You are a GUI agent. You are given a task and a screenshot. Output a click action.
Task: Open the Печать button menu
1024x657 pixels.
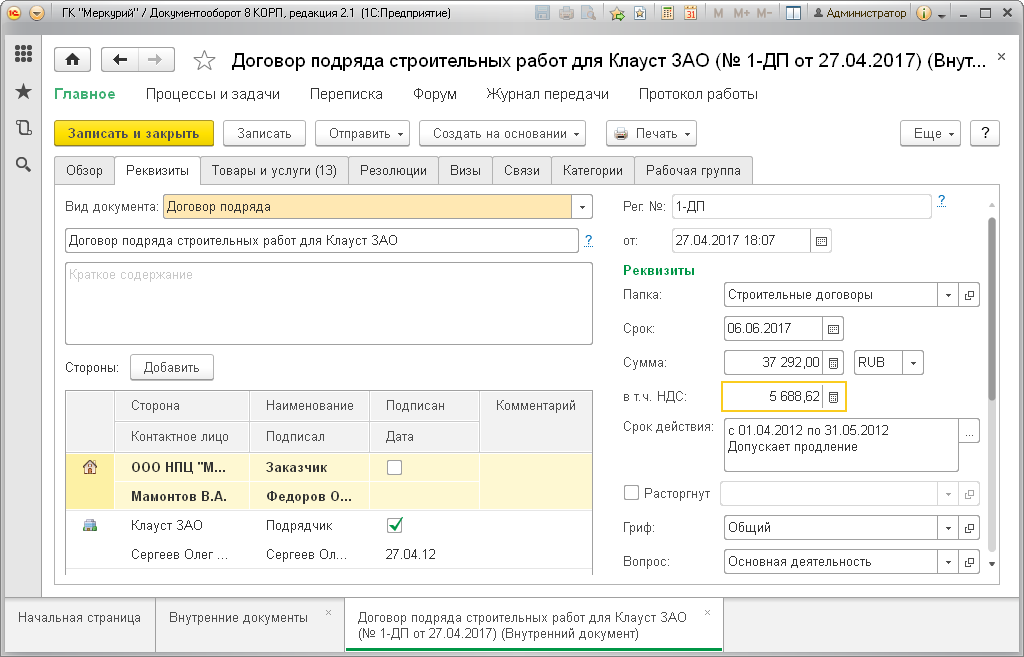point(651,133)
